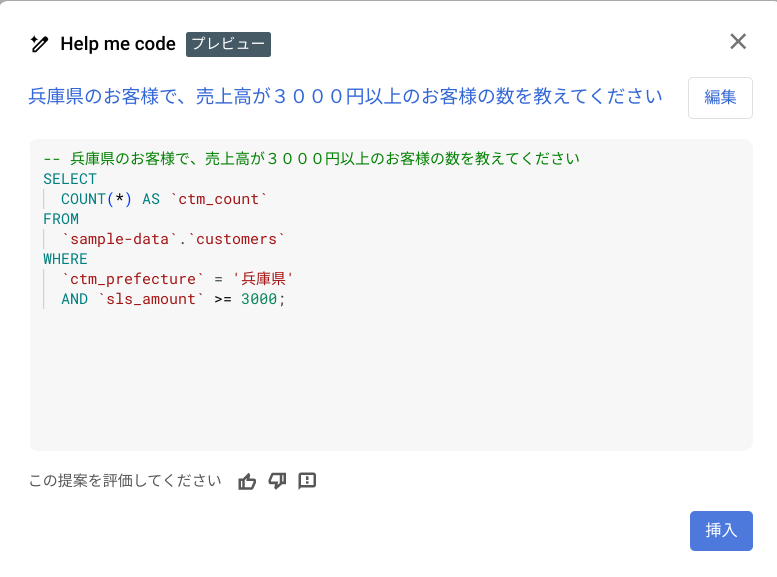The height and width of the screenshot is (577, 777).
Task: Click the 編集 button to edit prompt
Action: click(720, 98)
